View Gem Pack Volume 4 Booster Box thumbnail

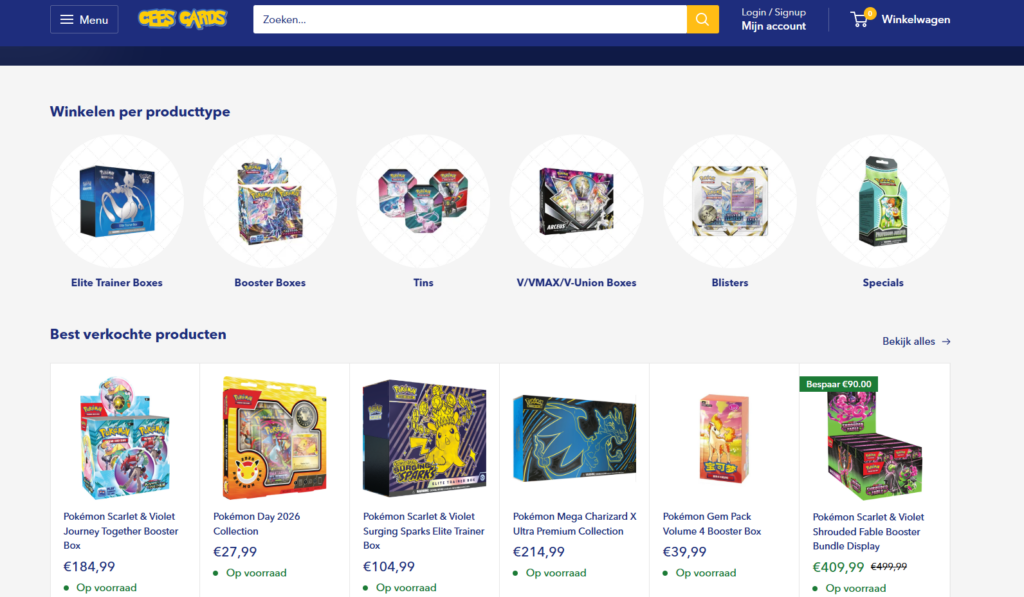(724, 438)
